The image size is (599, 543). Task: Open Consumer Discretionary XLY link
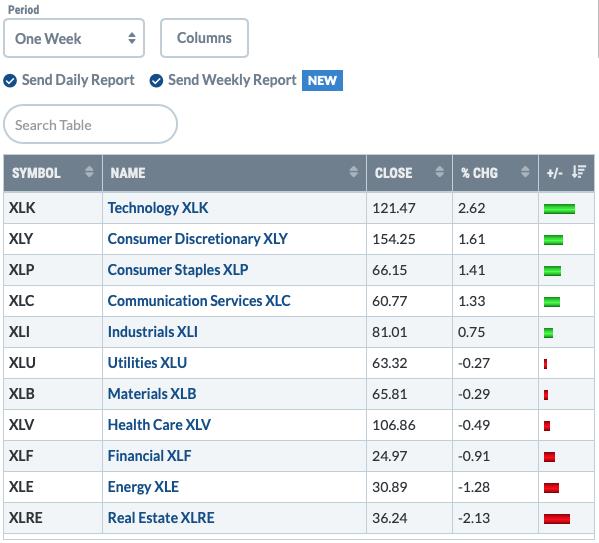[x=198, y=239]
